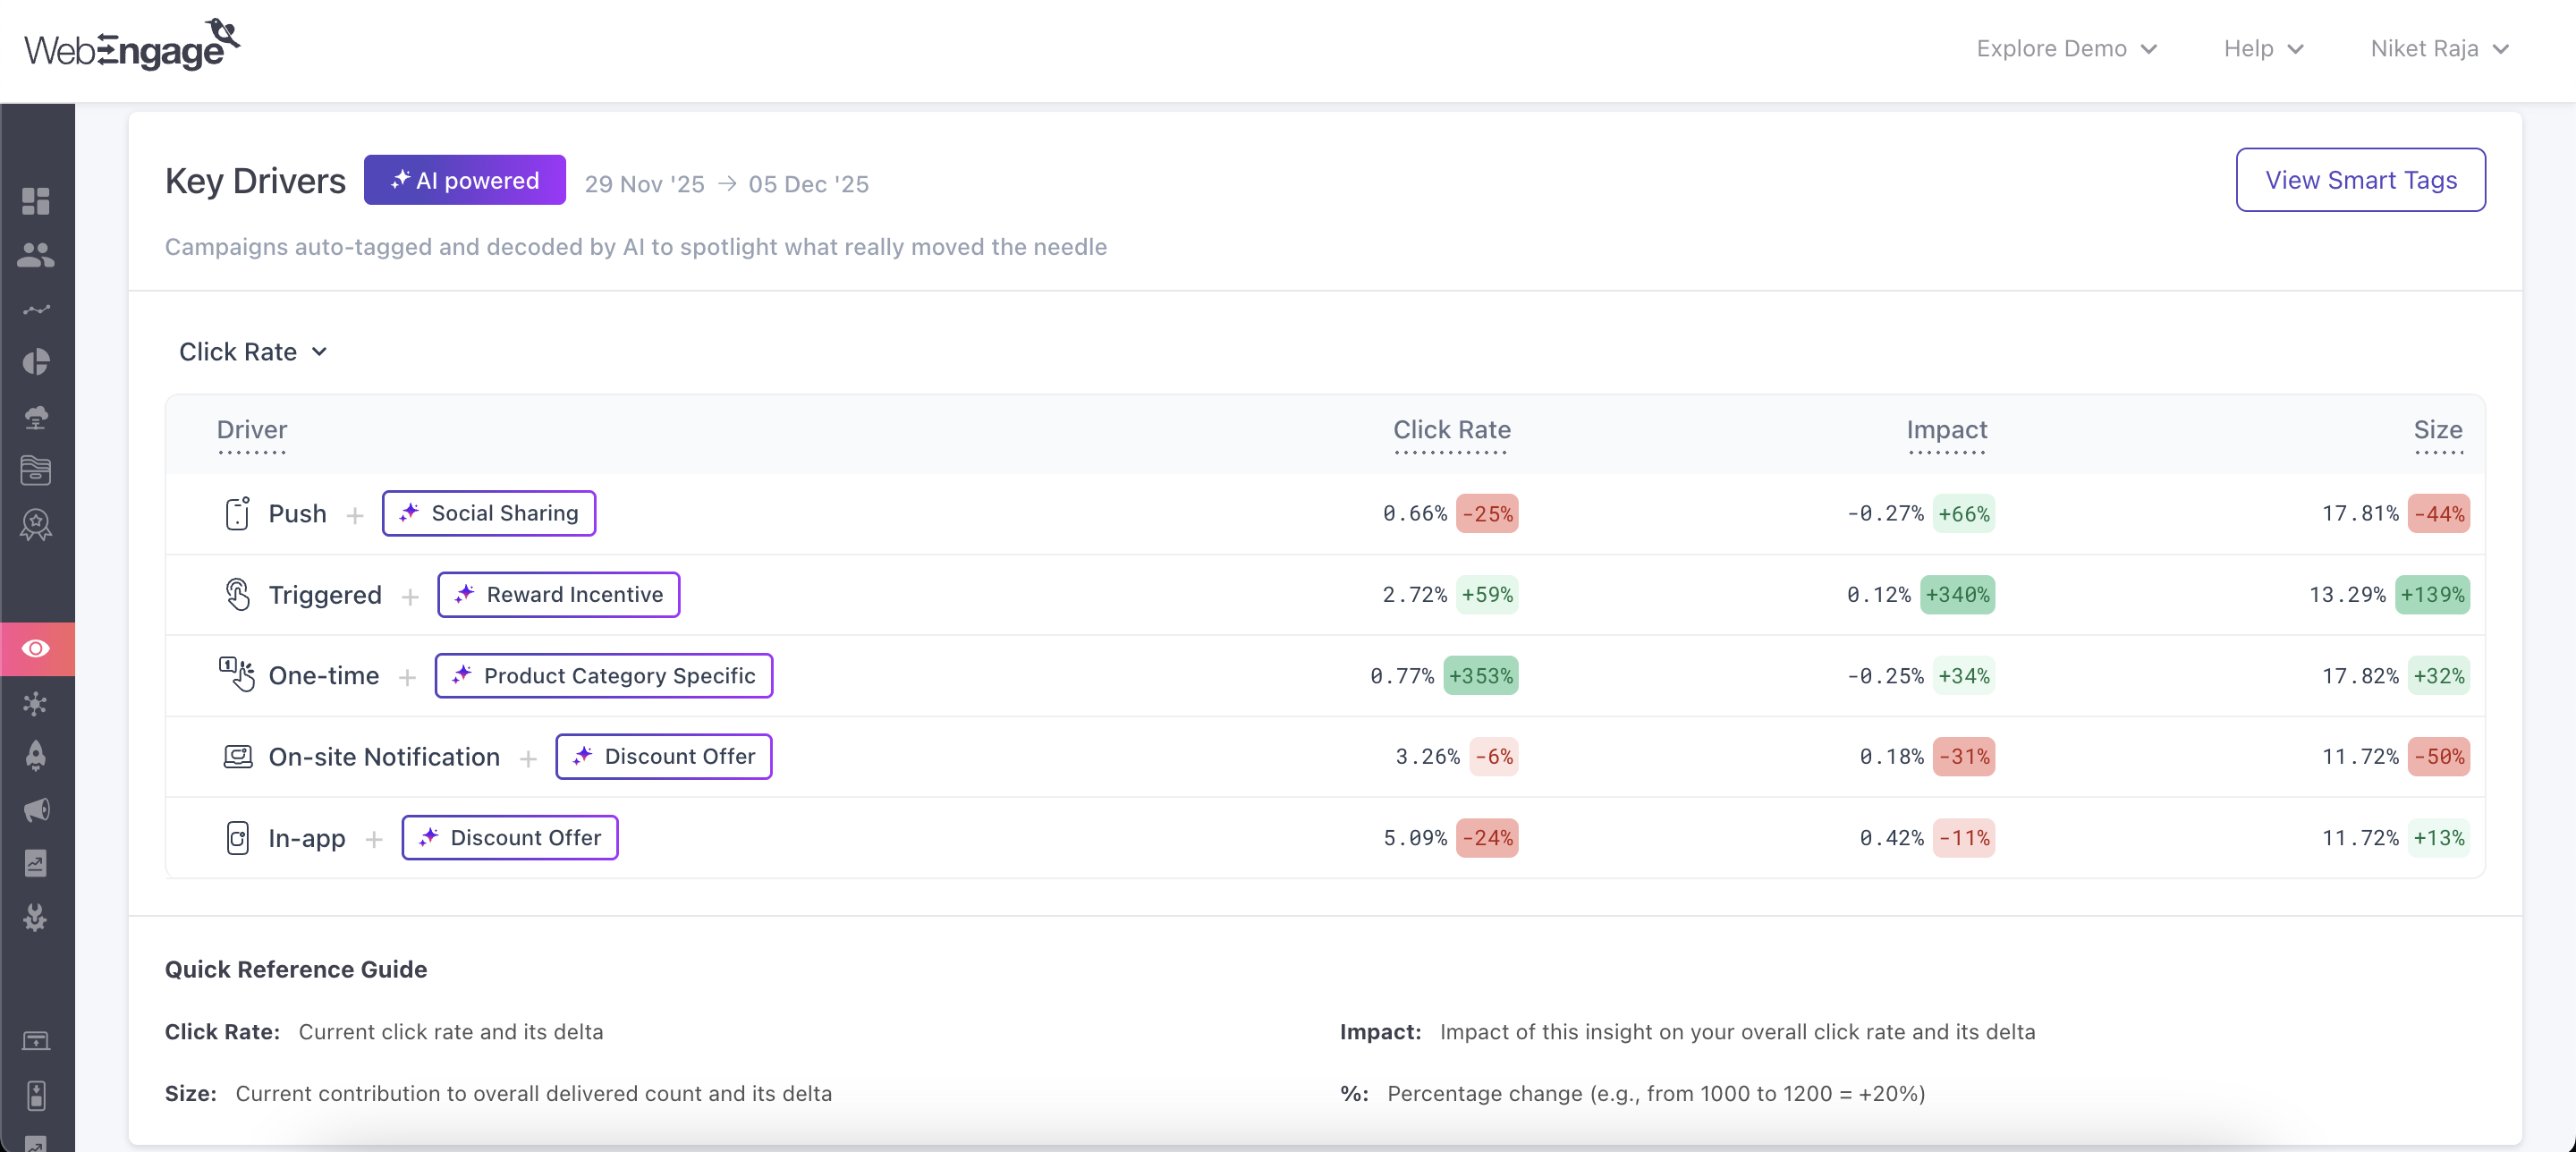
Task: Click the Size column header
Action: coord(2437,430)
